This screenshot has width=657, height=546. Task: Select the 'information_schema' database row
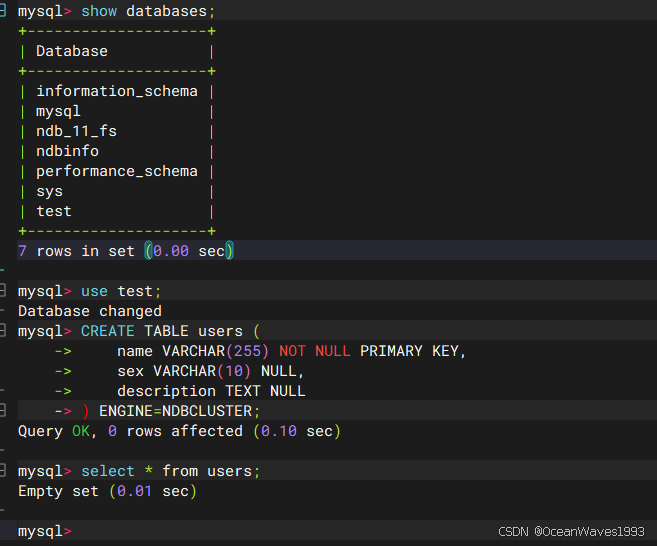point(116,91)
